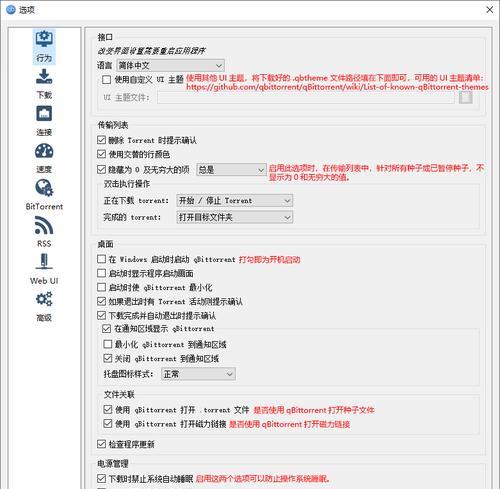
Task: Expand the 语言 language dropdown
Action: coord(170,65)
